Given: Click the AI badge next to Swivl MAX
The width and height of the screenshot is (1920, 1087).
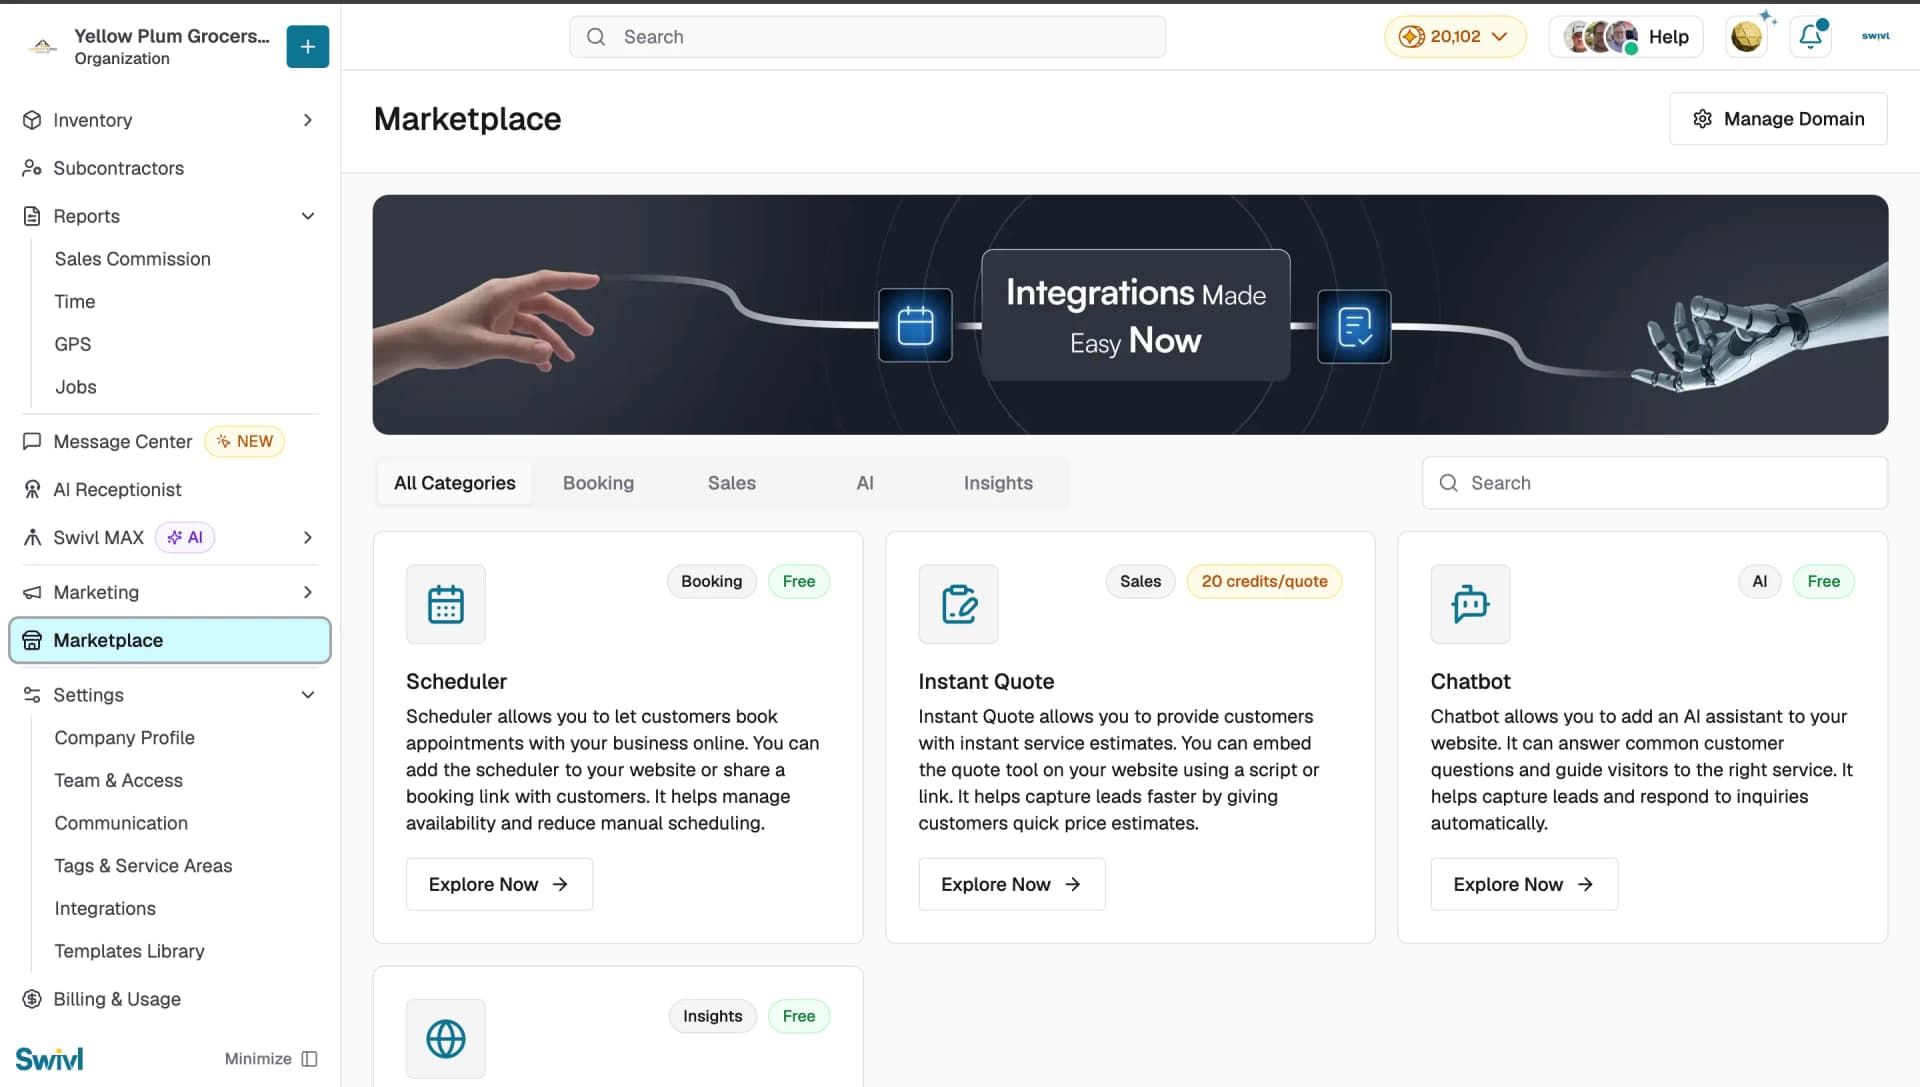Looking at the screenshot, I should pyautogui.click(x=185, y=537).
